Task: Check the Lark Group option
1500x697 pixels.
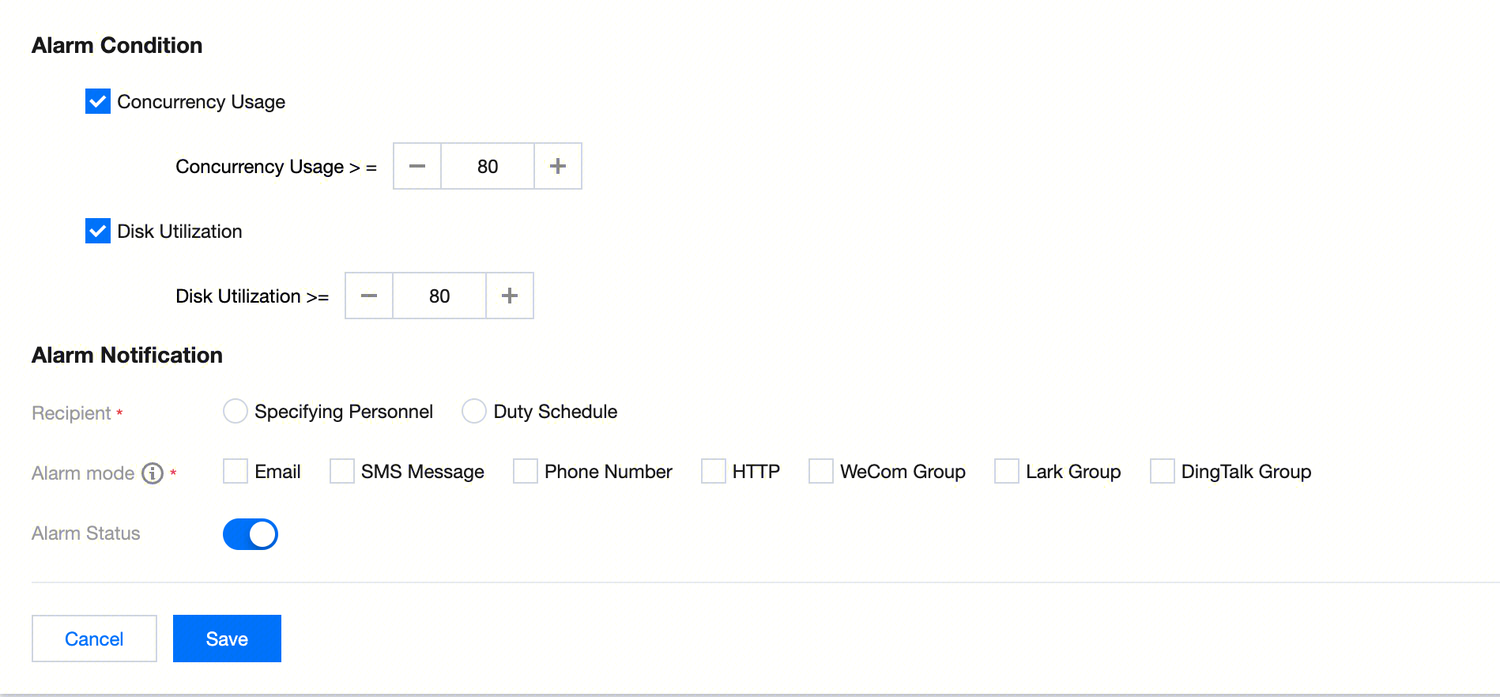Action: (x=1006, y=472)
